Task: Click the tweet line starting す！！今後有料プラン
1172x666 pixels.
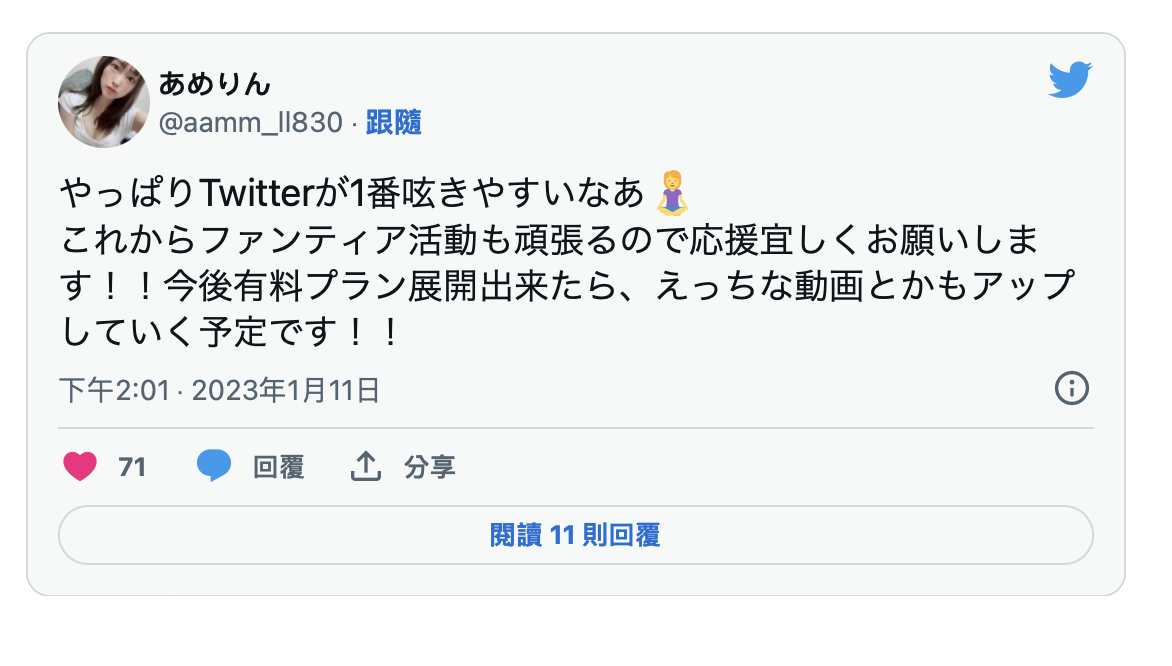Action: (x=566, y=286)
